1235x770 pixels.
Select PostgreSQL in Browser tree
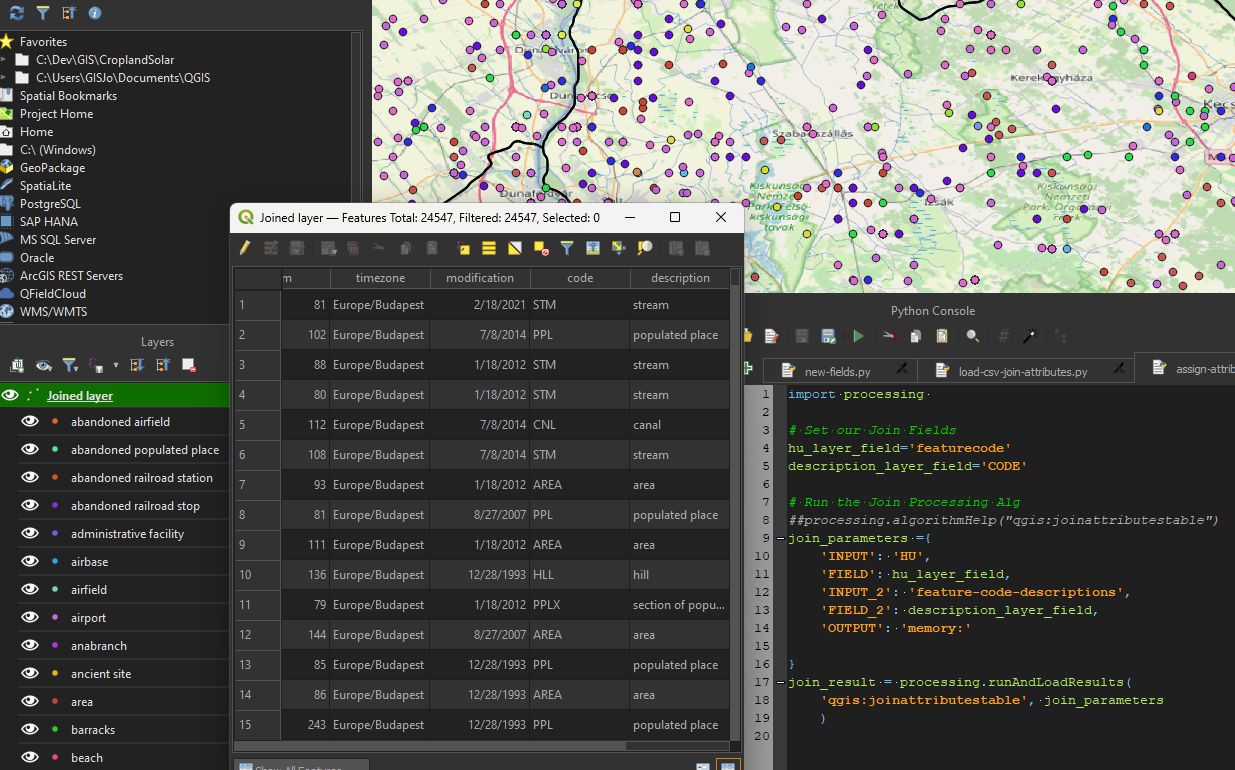click(50, 204)
